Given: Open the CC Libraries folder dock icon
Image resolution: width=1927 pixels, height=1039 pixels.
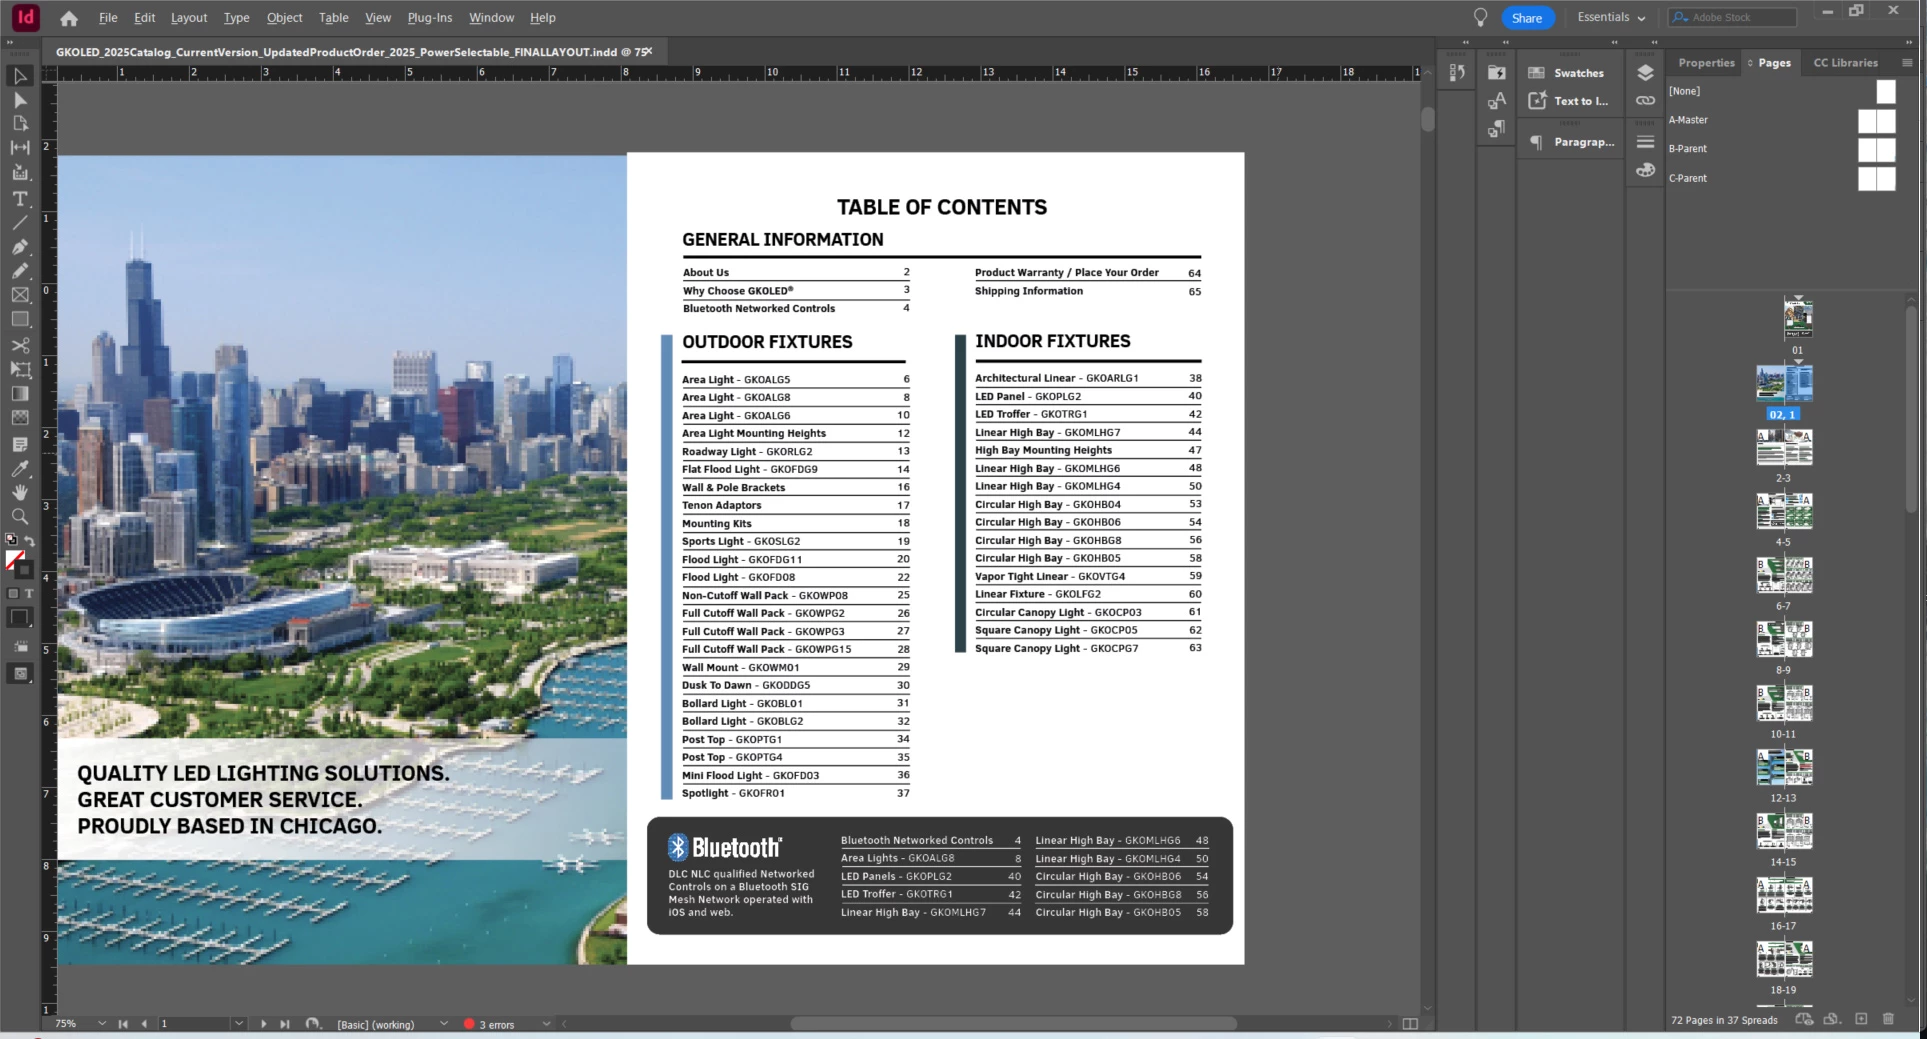Looking at the screenshot, I should (1497, 73).
